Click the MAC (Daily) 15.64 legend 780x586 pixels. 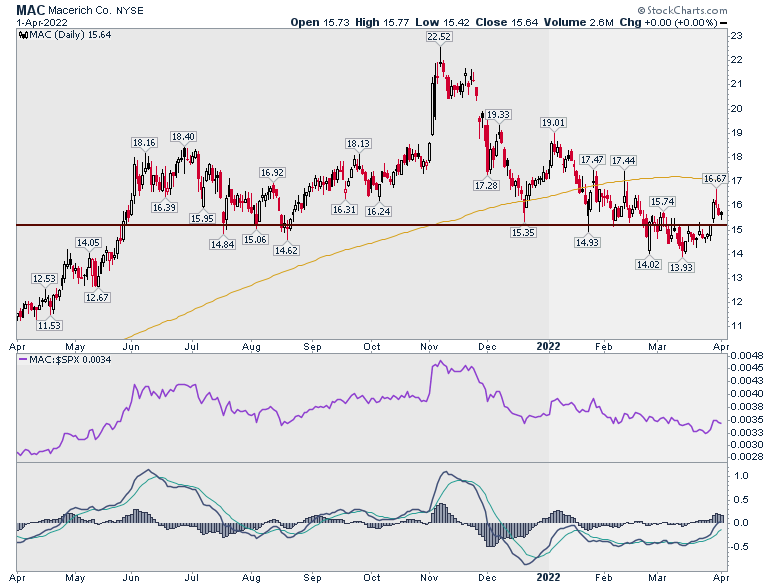[70, 35]
